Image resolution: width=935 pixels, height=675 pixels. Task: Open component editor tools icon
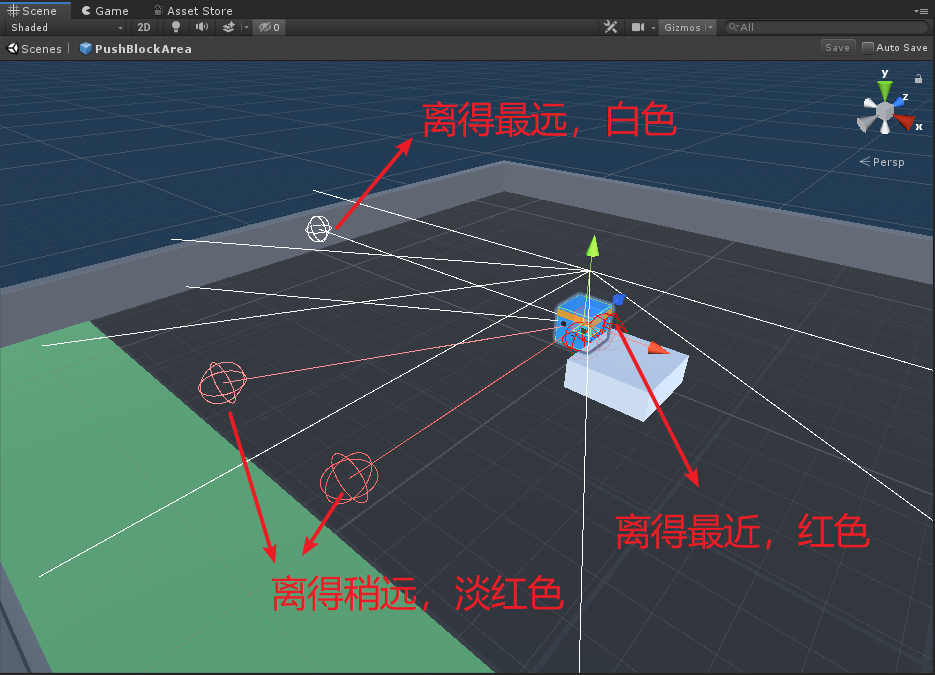611,27
